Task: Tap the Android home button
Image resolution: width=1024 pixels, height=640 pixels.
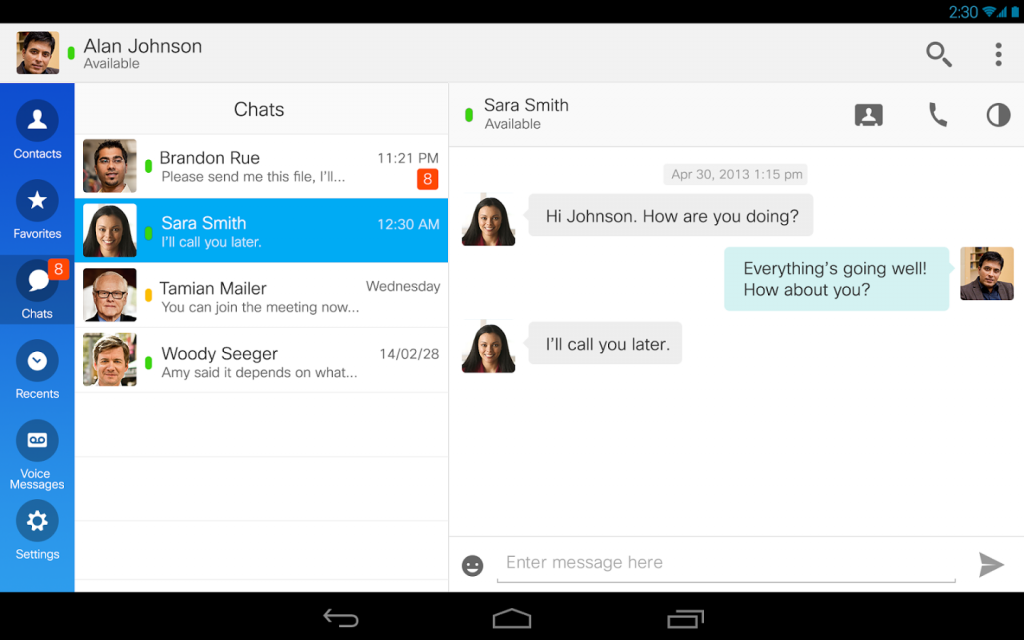Action: point(511,618)
